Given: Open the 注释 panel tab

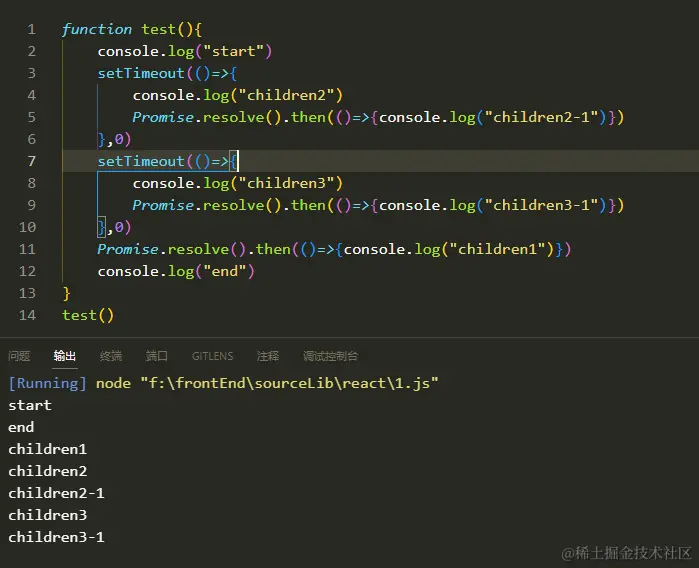Looking at the screenshot, I should (x=268, y=356).
